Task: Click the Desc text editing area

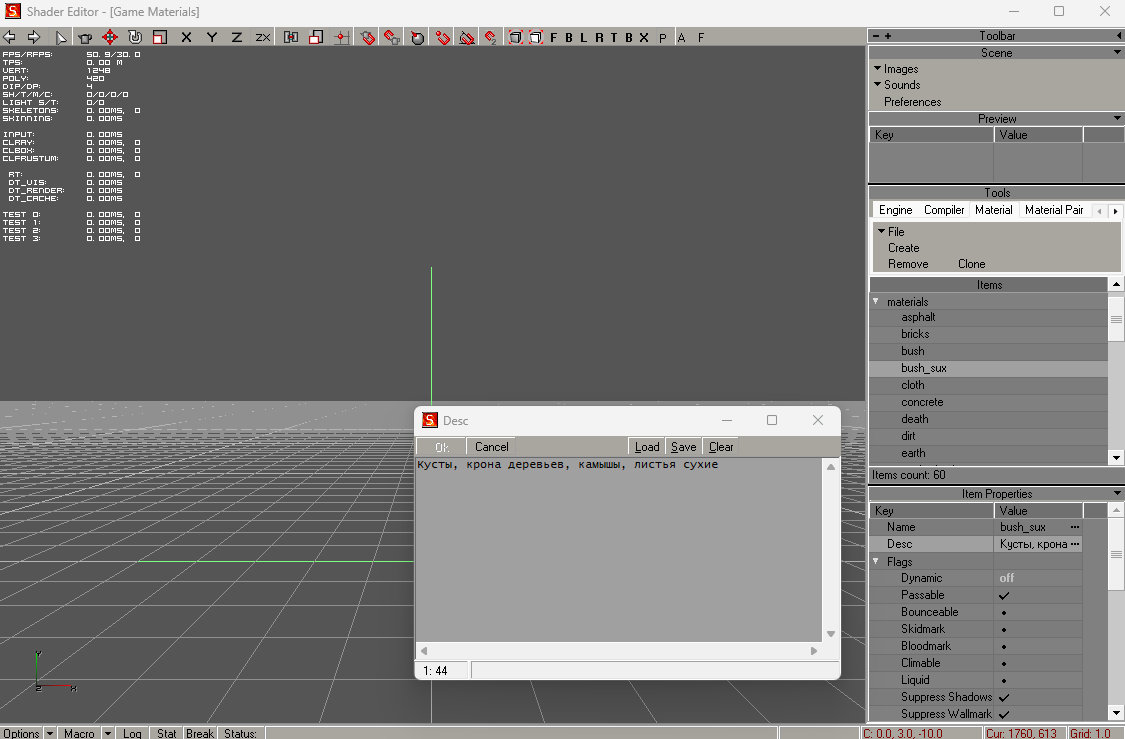Action: [619, 550]
